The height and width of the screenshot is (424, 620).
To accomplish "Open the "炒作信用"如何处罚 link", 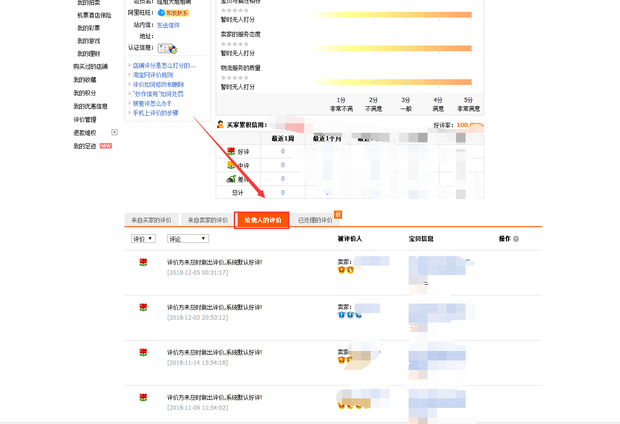I will click(158, 94).
